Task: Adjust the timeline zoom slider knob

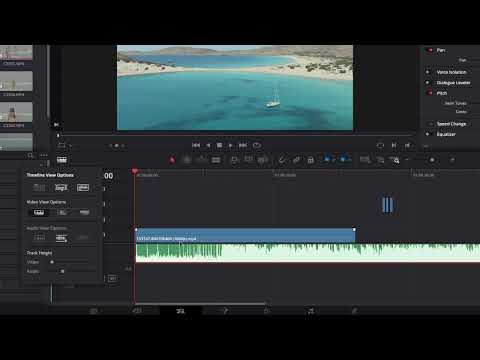Action: [432, 160]
